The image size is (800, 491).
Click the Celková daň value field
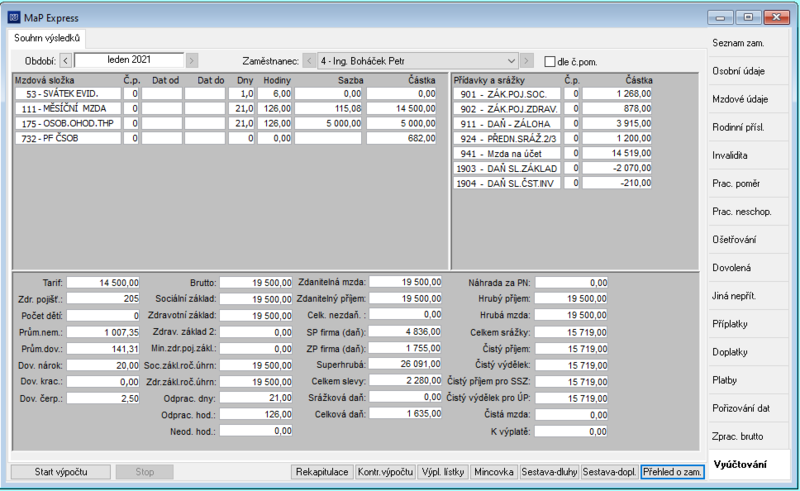click(x=406, y=413)
